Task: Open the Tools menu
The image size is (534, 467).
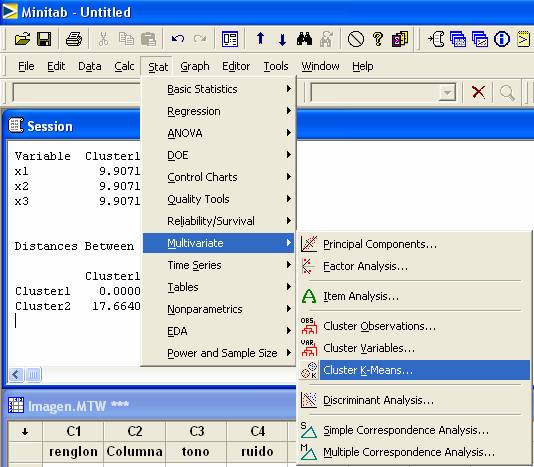Action: [276, 66]
